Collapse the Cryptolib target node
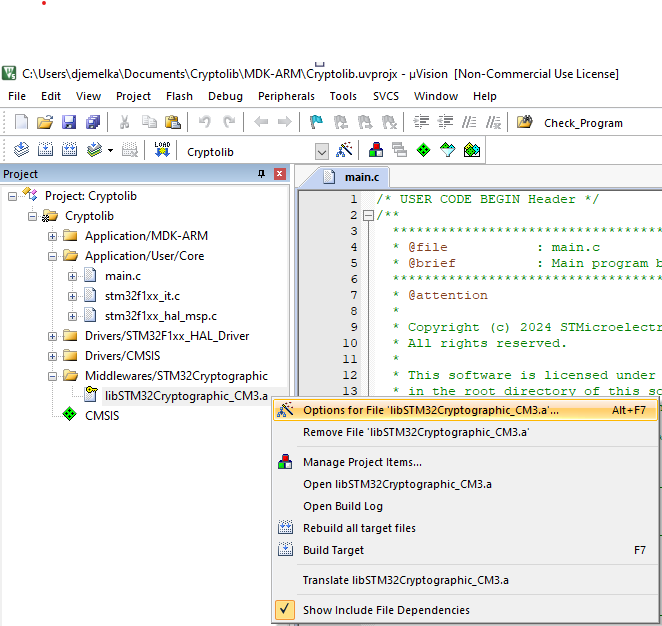The width and height of the screenshot is (662, 626). 32,217
